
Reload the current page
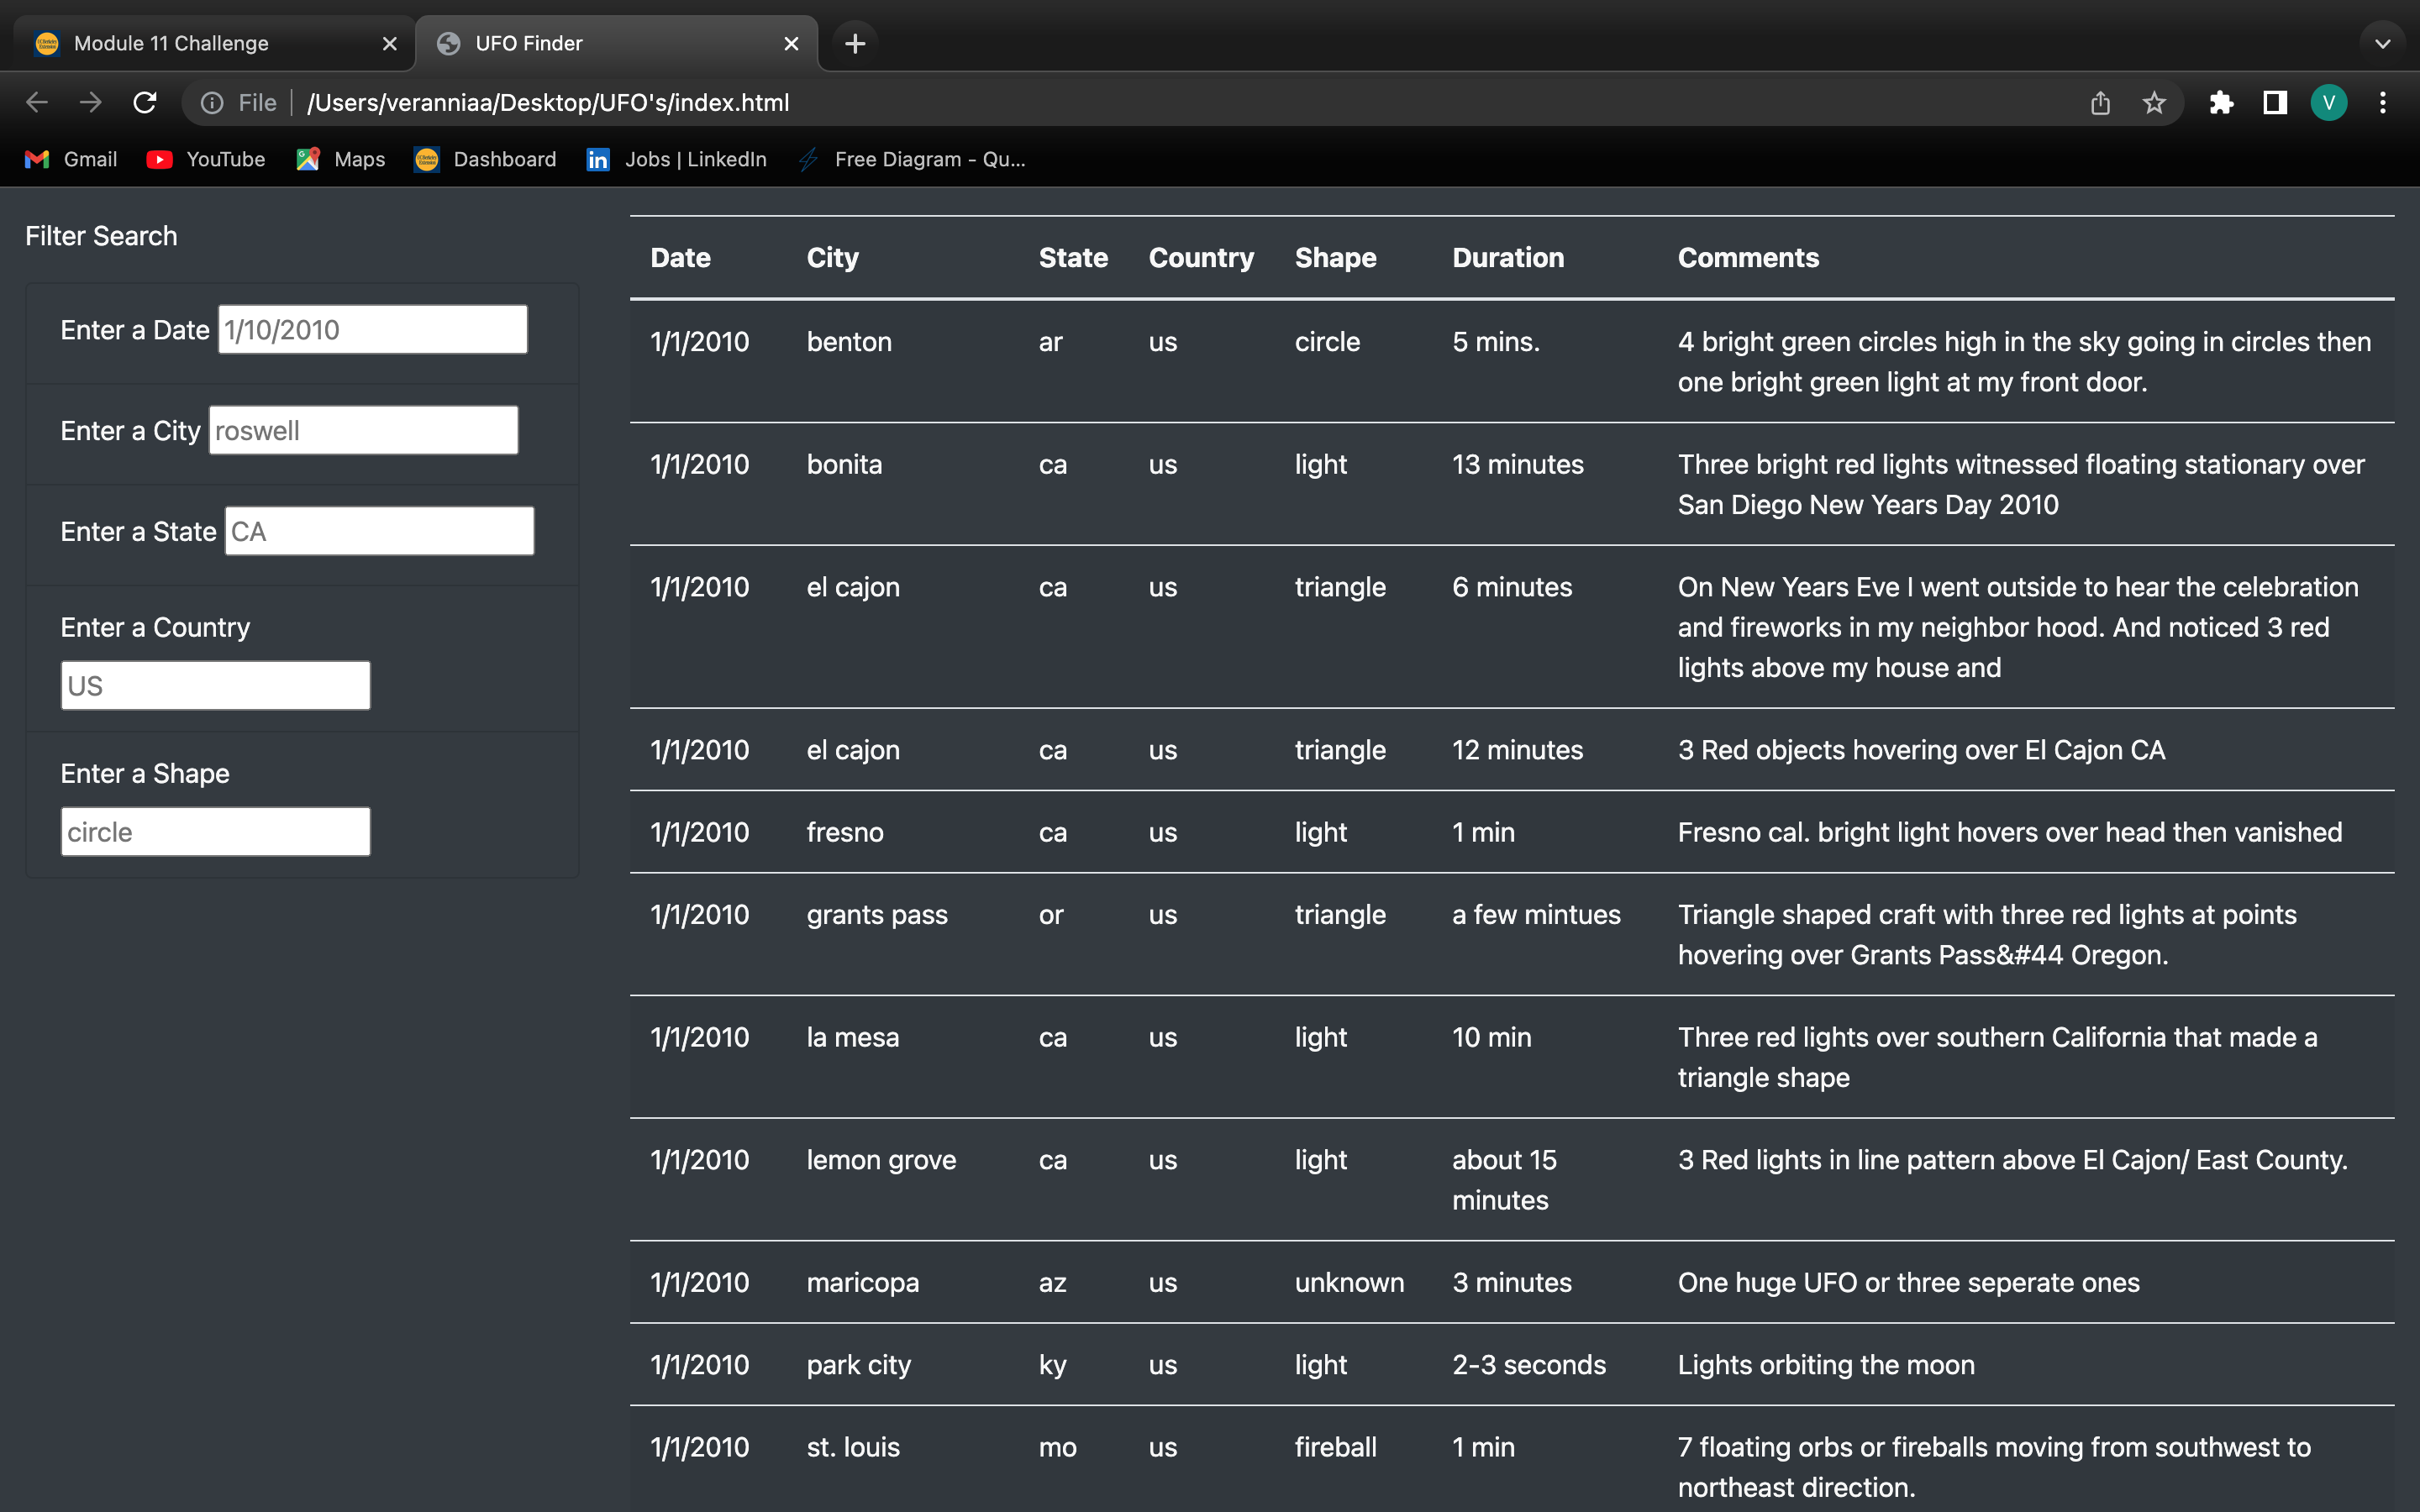click(146, 102)
